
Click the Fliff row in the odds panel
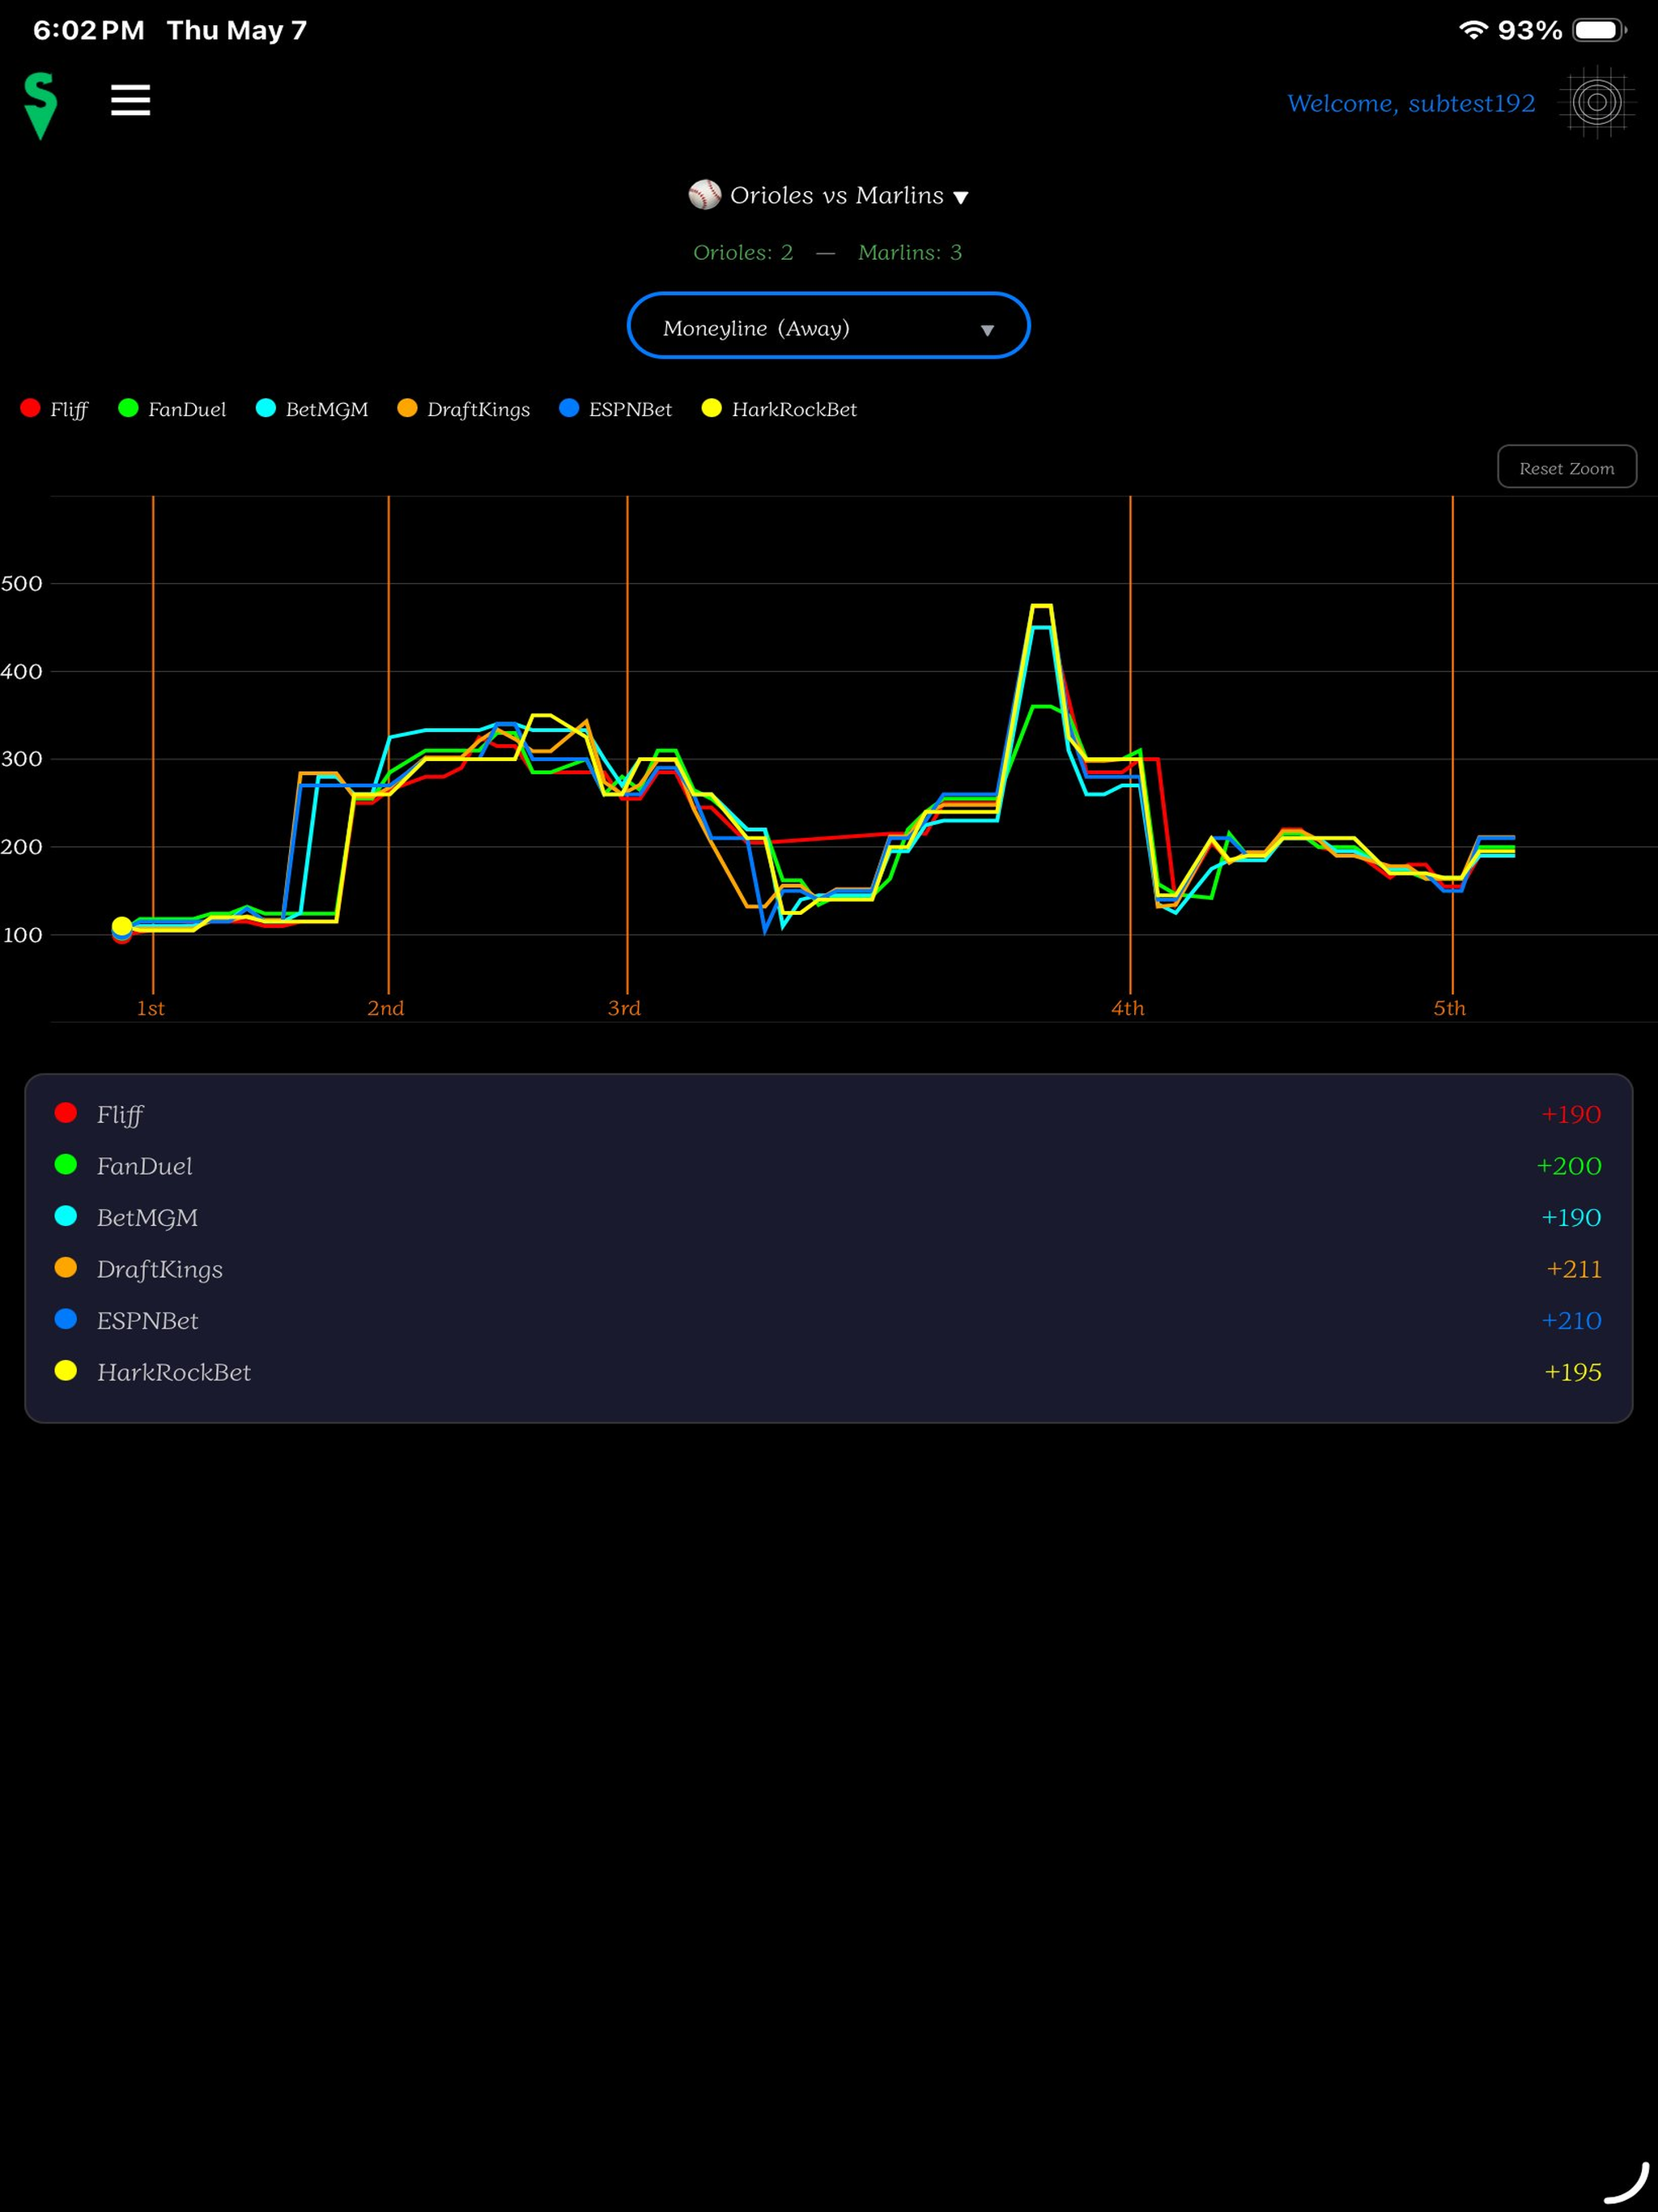tap(828, 1114)
